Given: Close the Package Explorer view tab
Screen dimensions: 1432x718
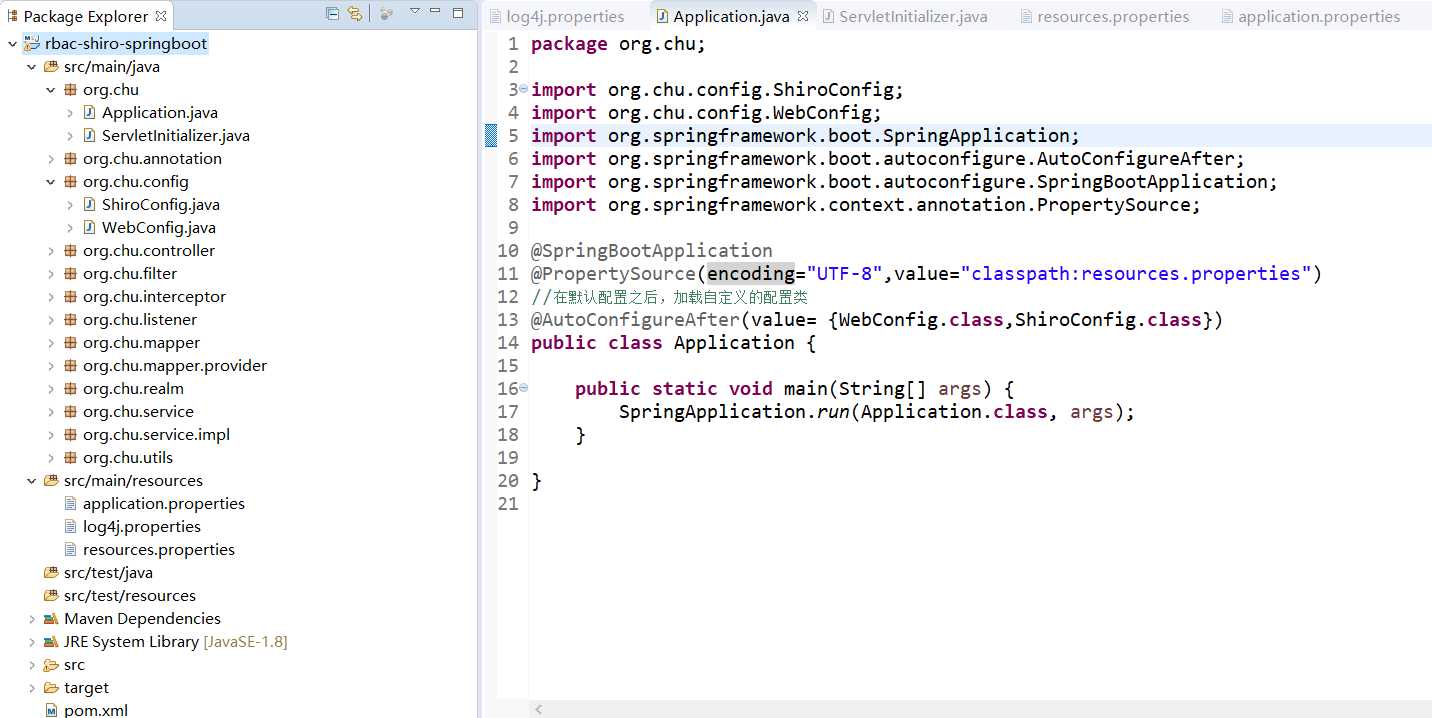Looking at the screenshot, I should (x=161, y=15).
